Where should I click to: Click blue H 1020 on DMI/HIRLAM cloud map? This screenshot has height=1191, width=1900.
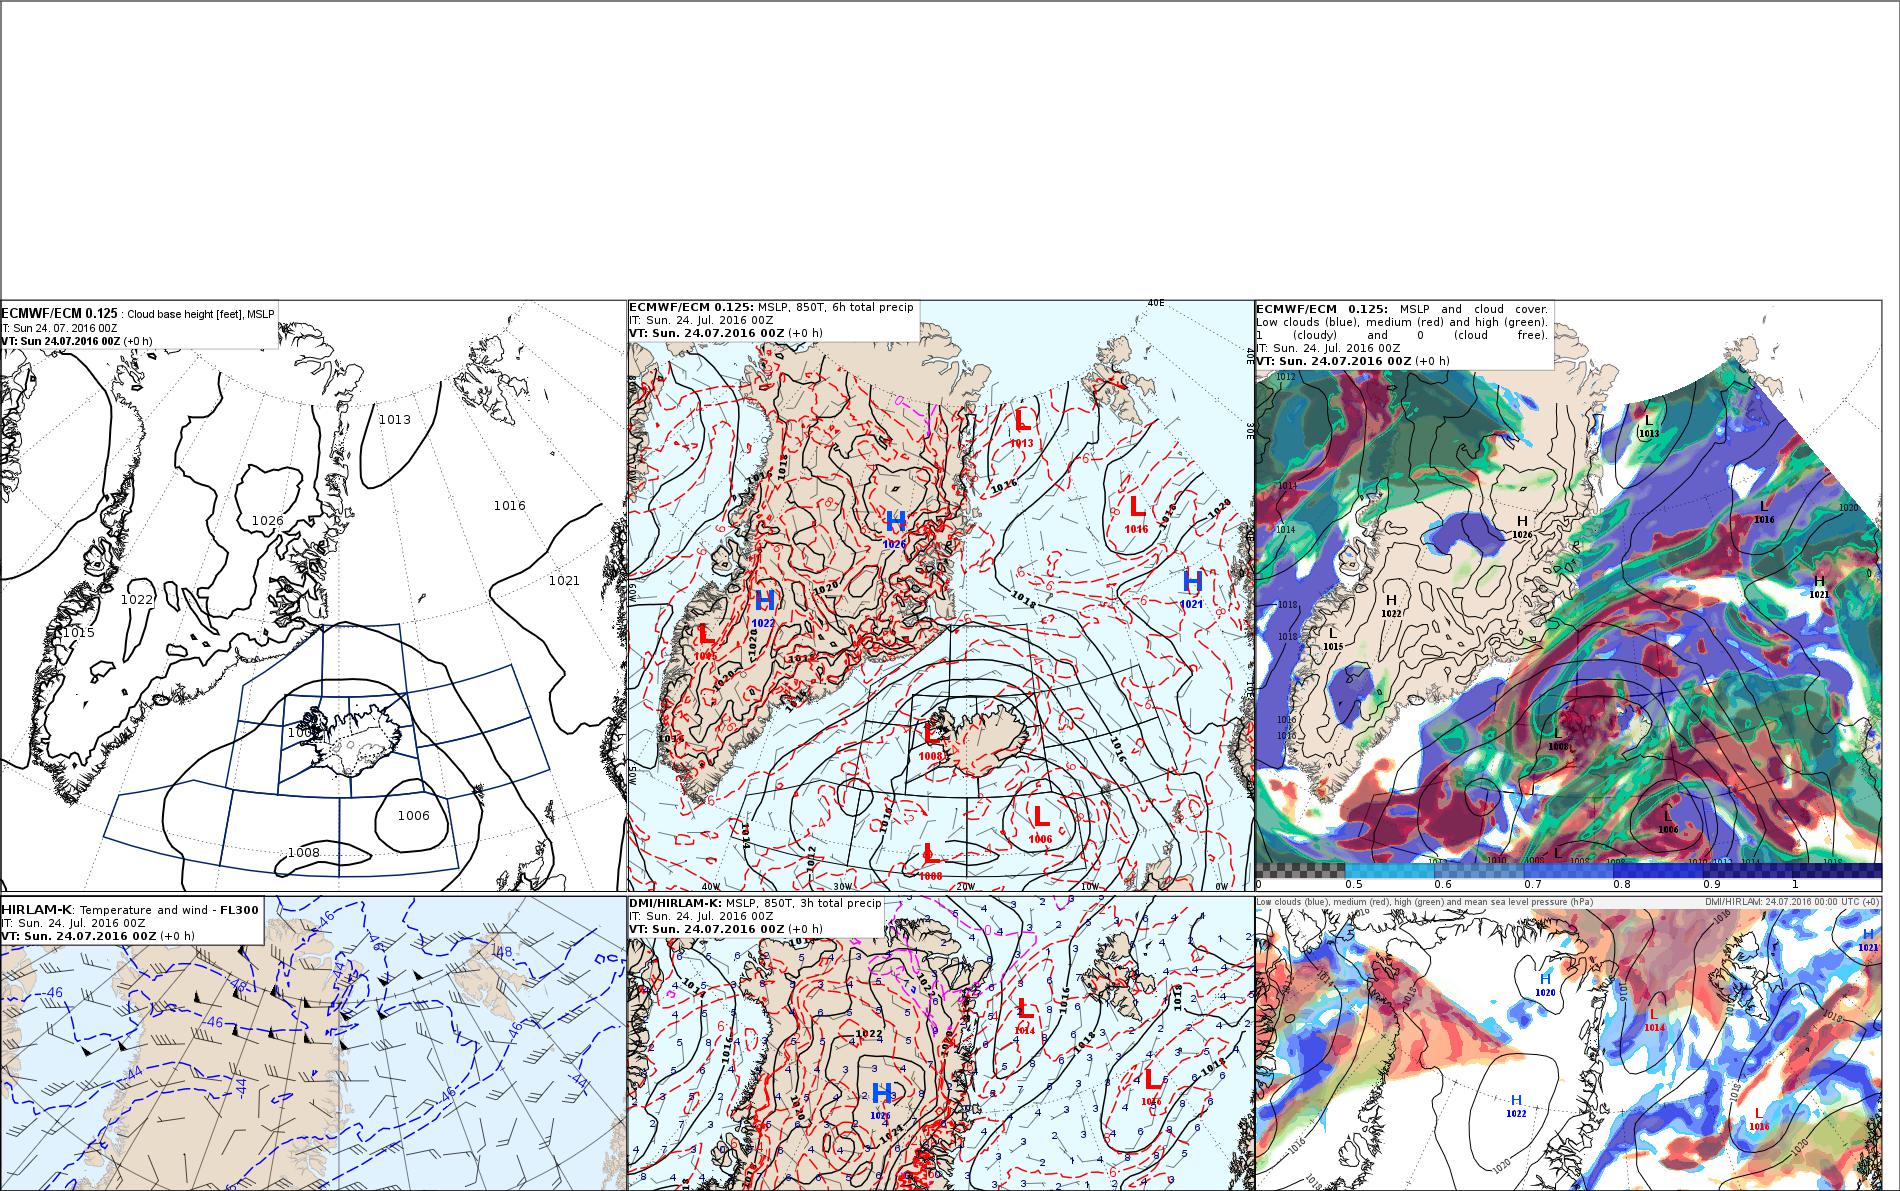(1545, 985)
